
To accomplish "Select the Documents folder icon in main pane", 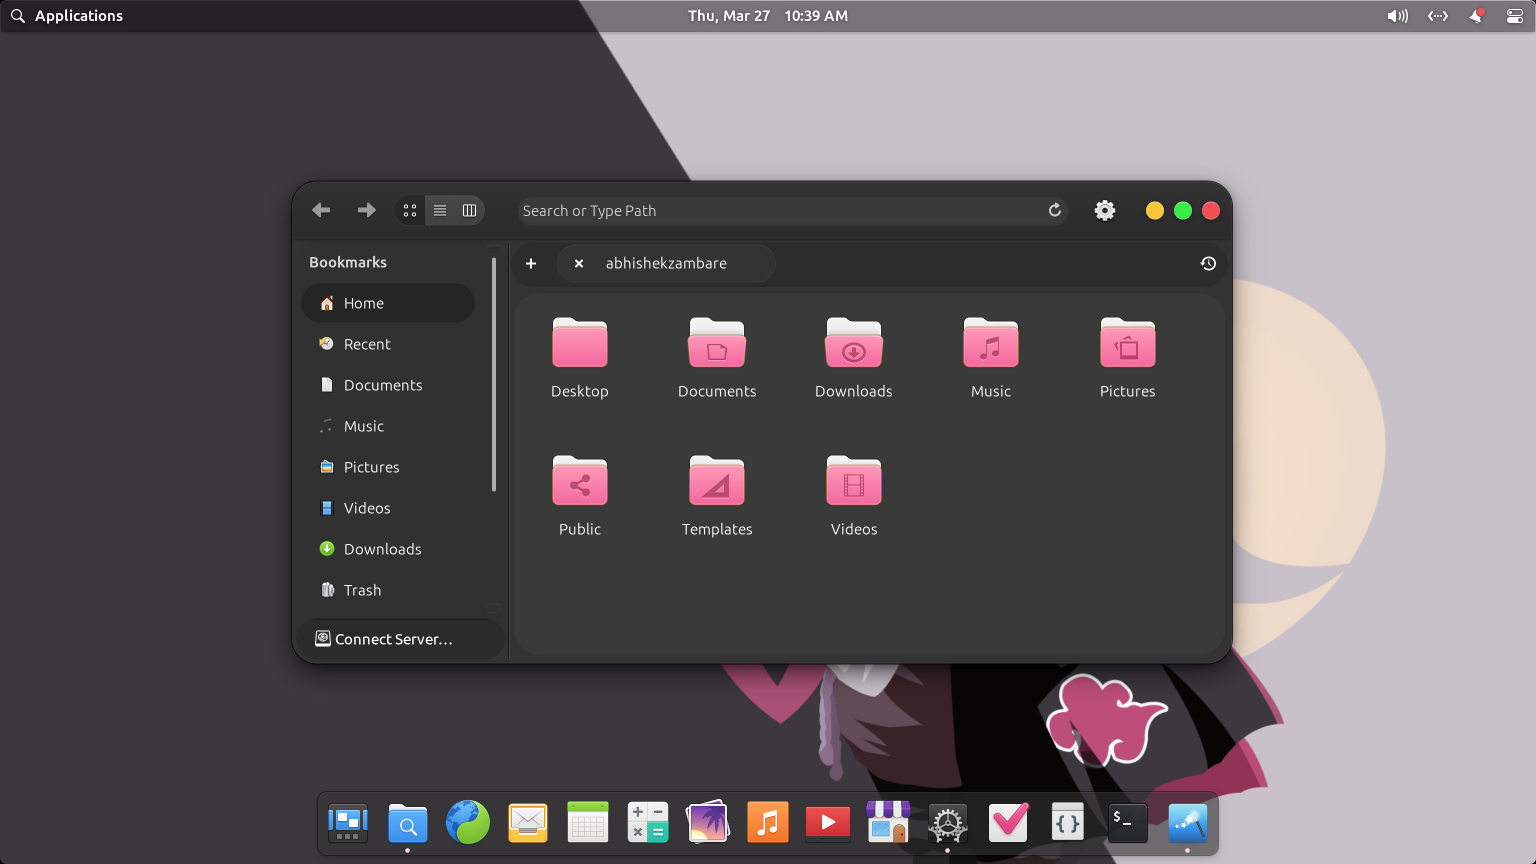I will (717, 344).
